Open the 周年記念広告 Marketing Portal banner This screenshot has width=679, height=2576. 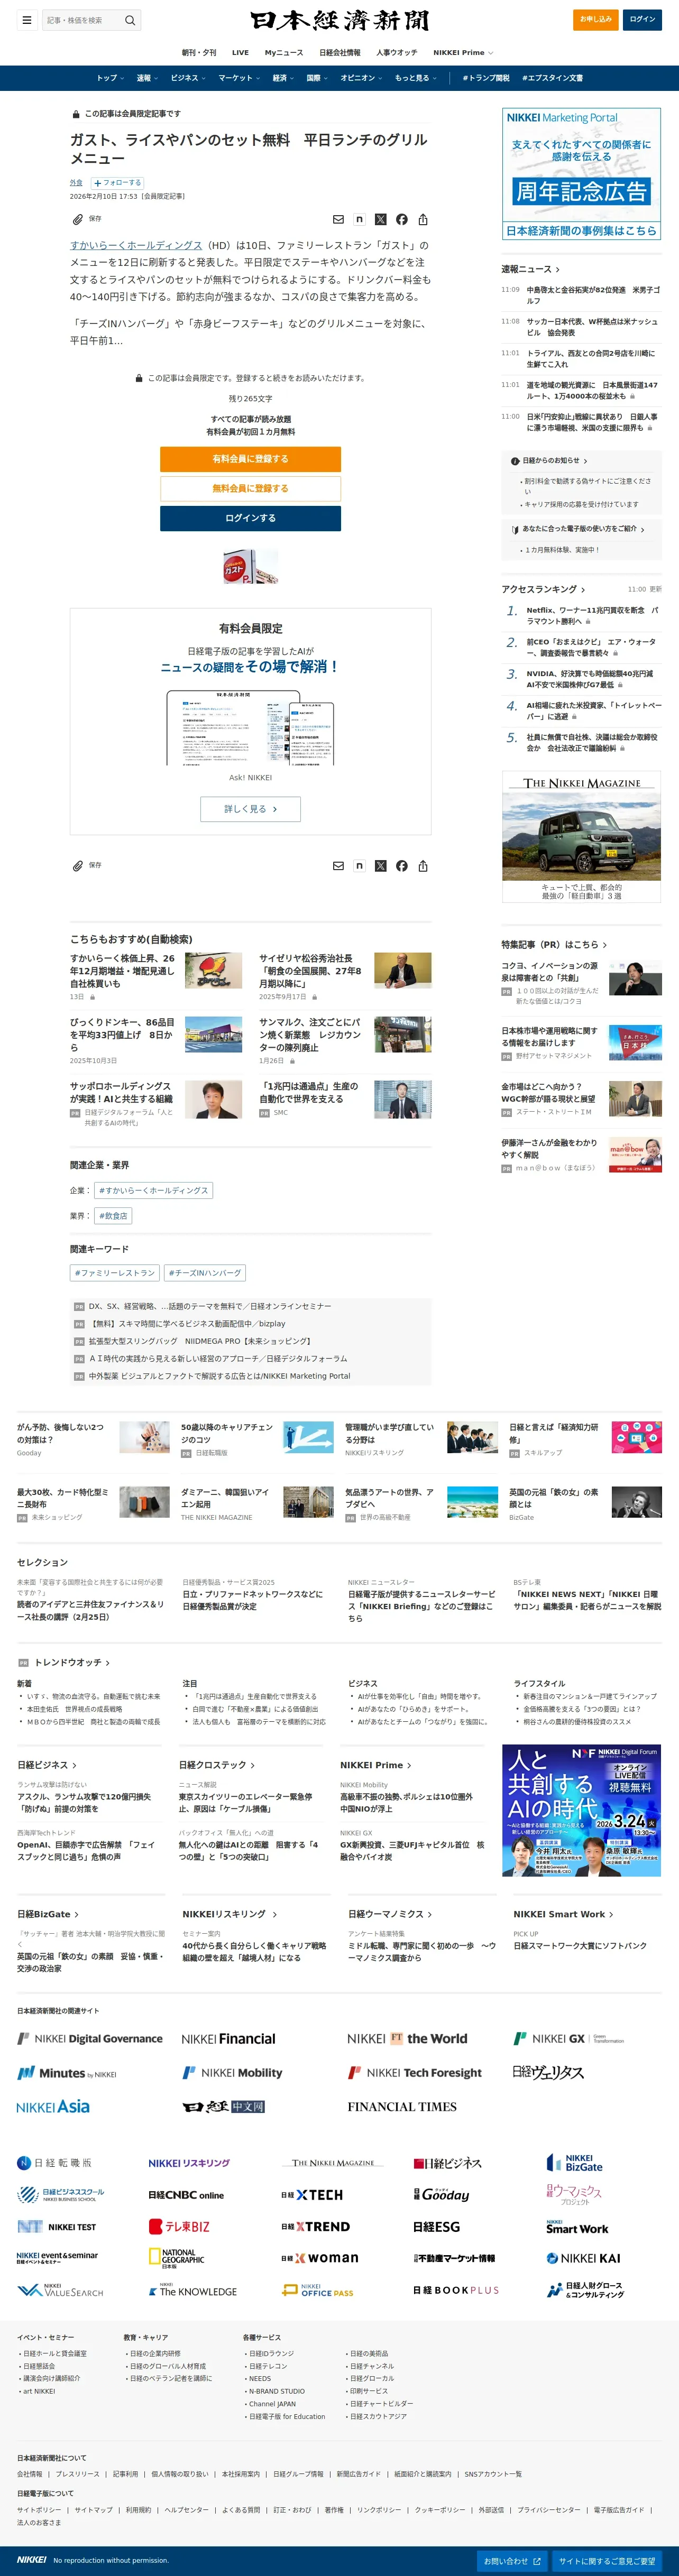(581, 174)
